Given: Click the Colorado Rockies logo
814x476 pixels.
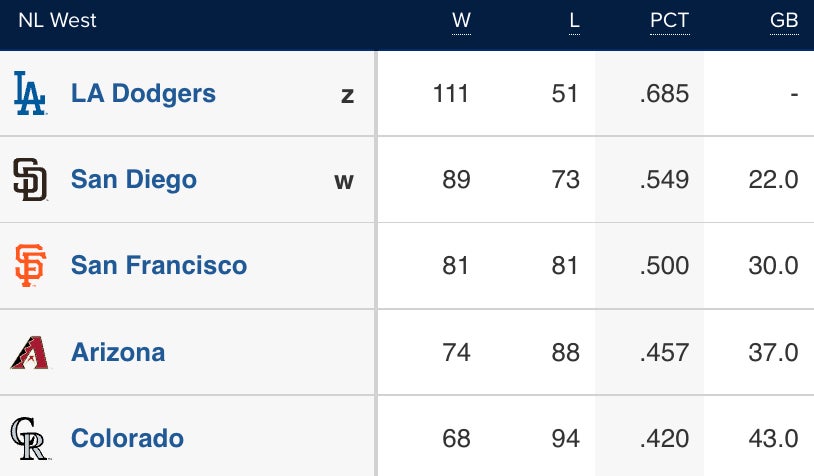Looking at the screenshot, I should [30, 438].
